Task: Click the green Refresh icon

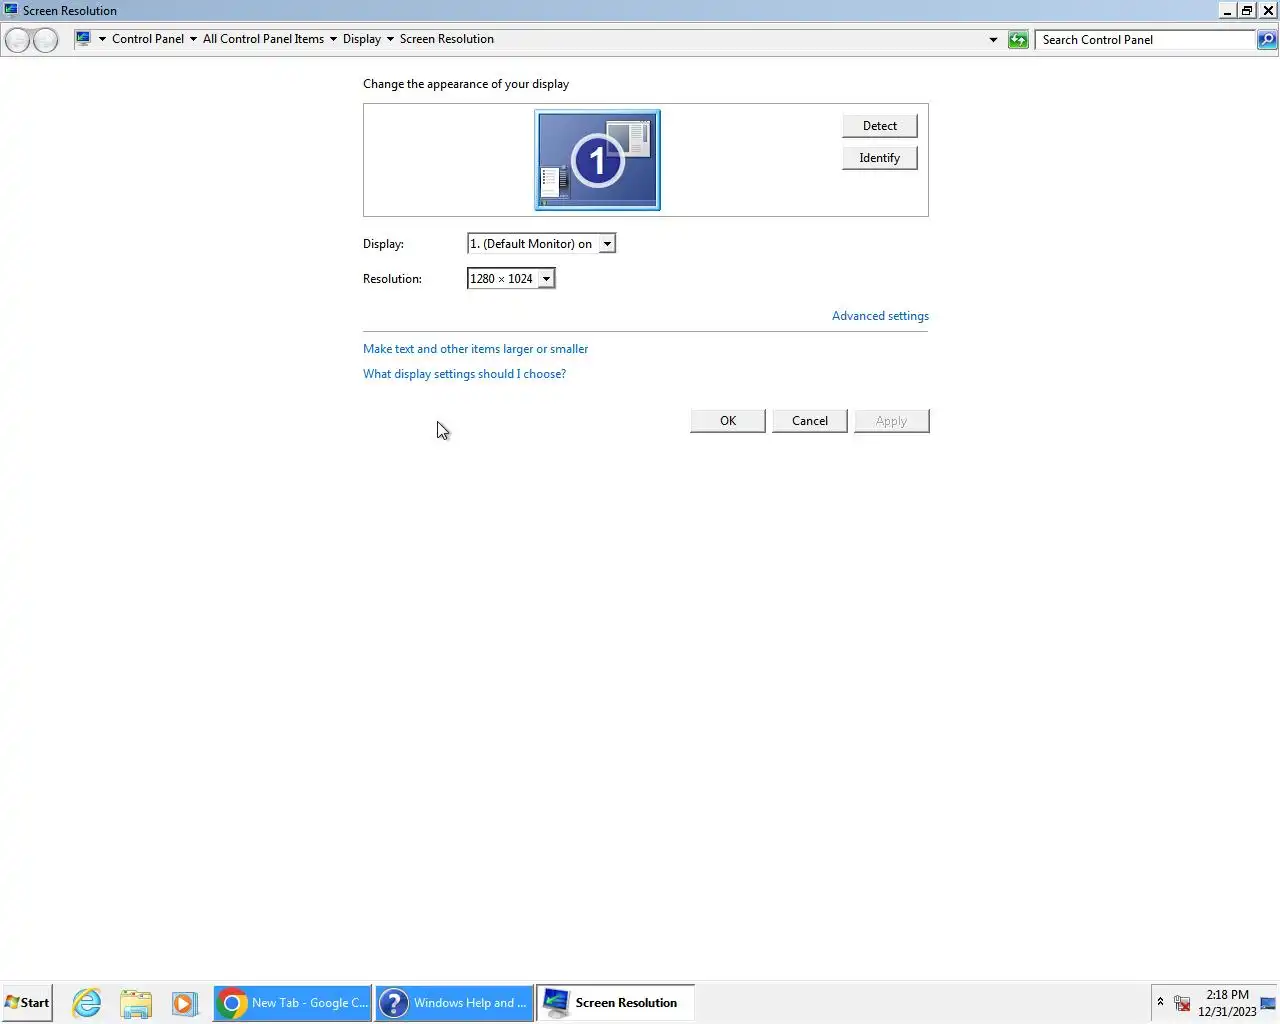Action: click(x=1018, y=40)
